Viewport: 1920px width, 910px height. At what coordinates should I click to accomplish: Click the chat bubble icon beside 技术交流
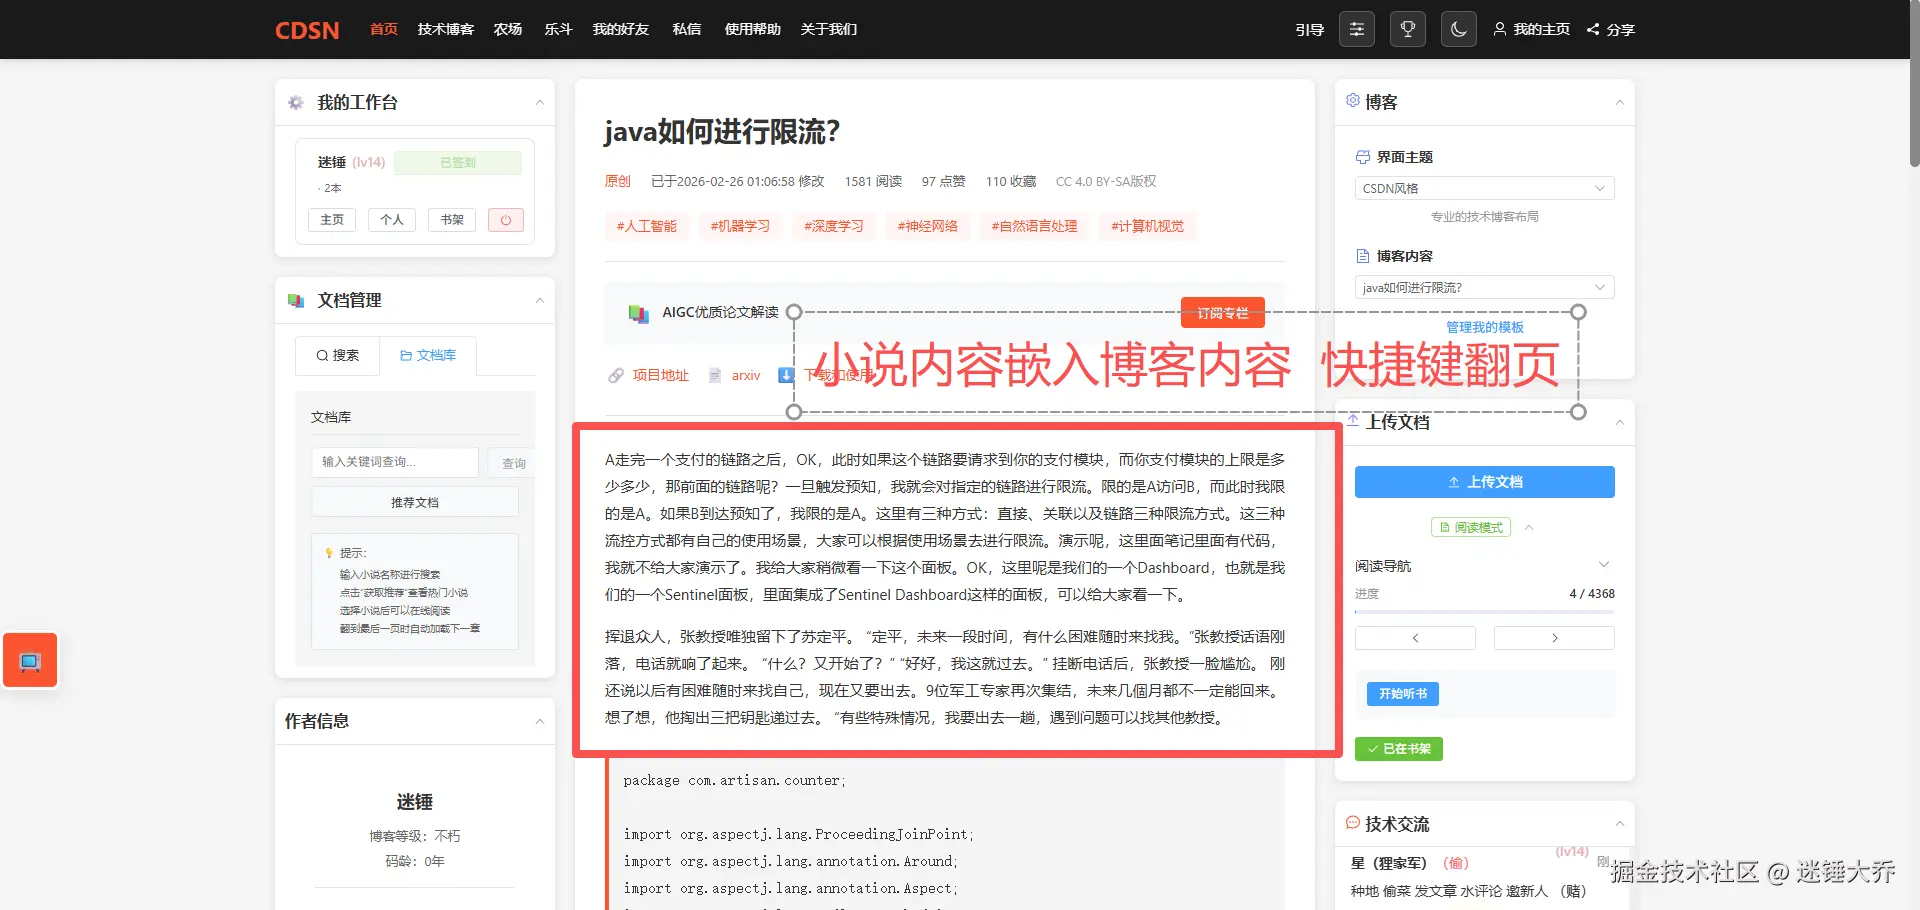(x=1353, y=823)
